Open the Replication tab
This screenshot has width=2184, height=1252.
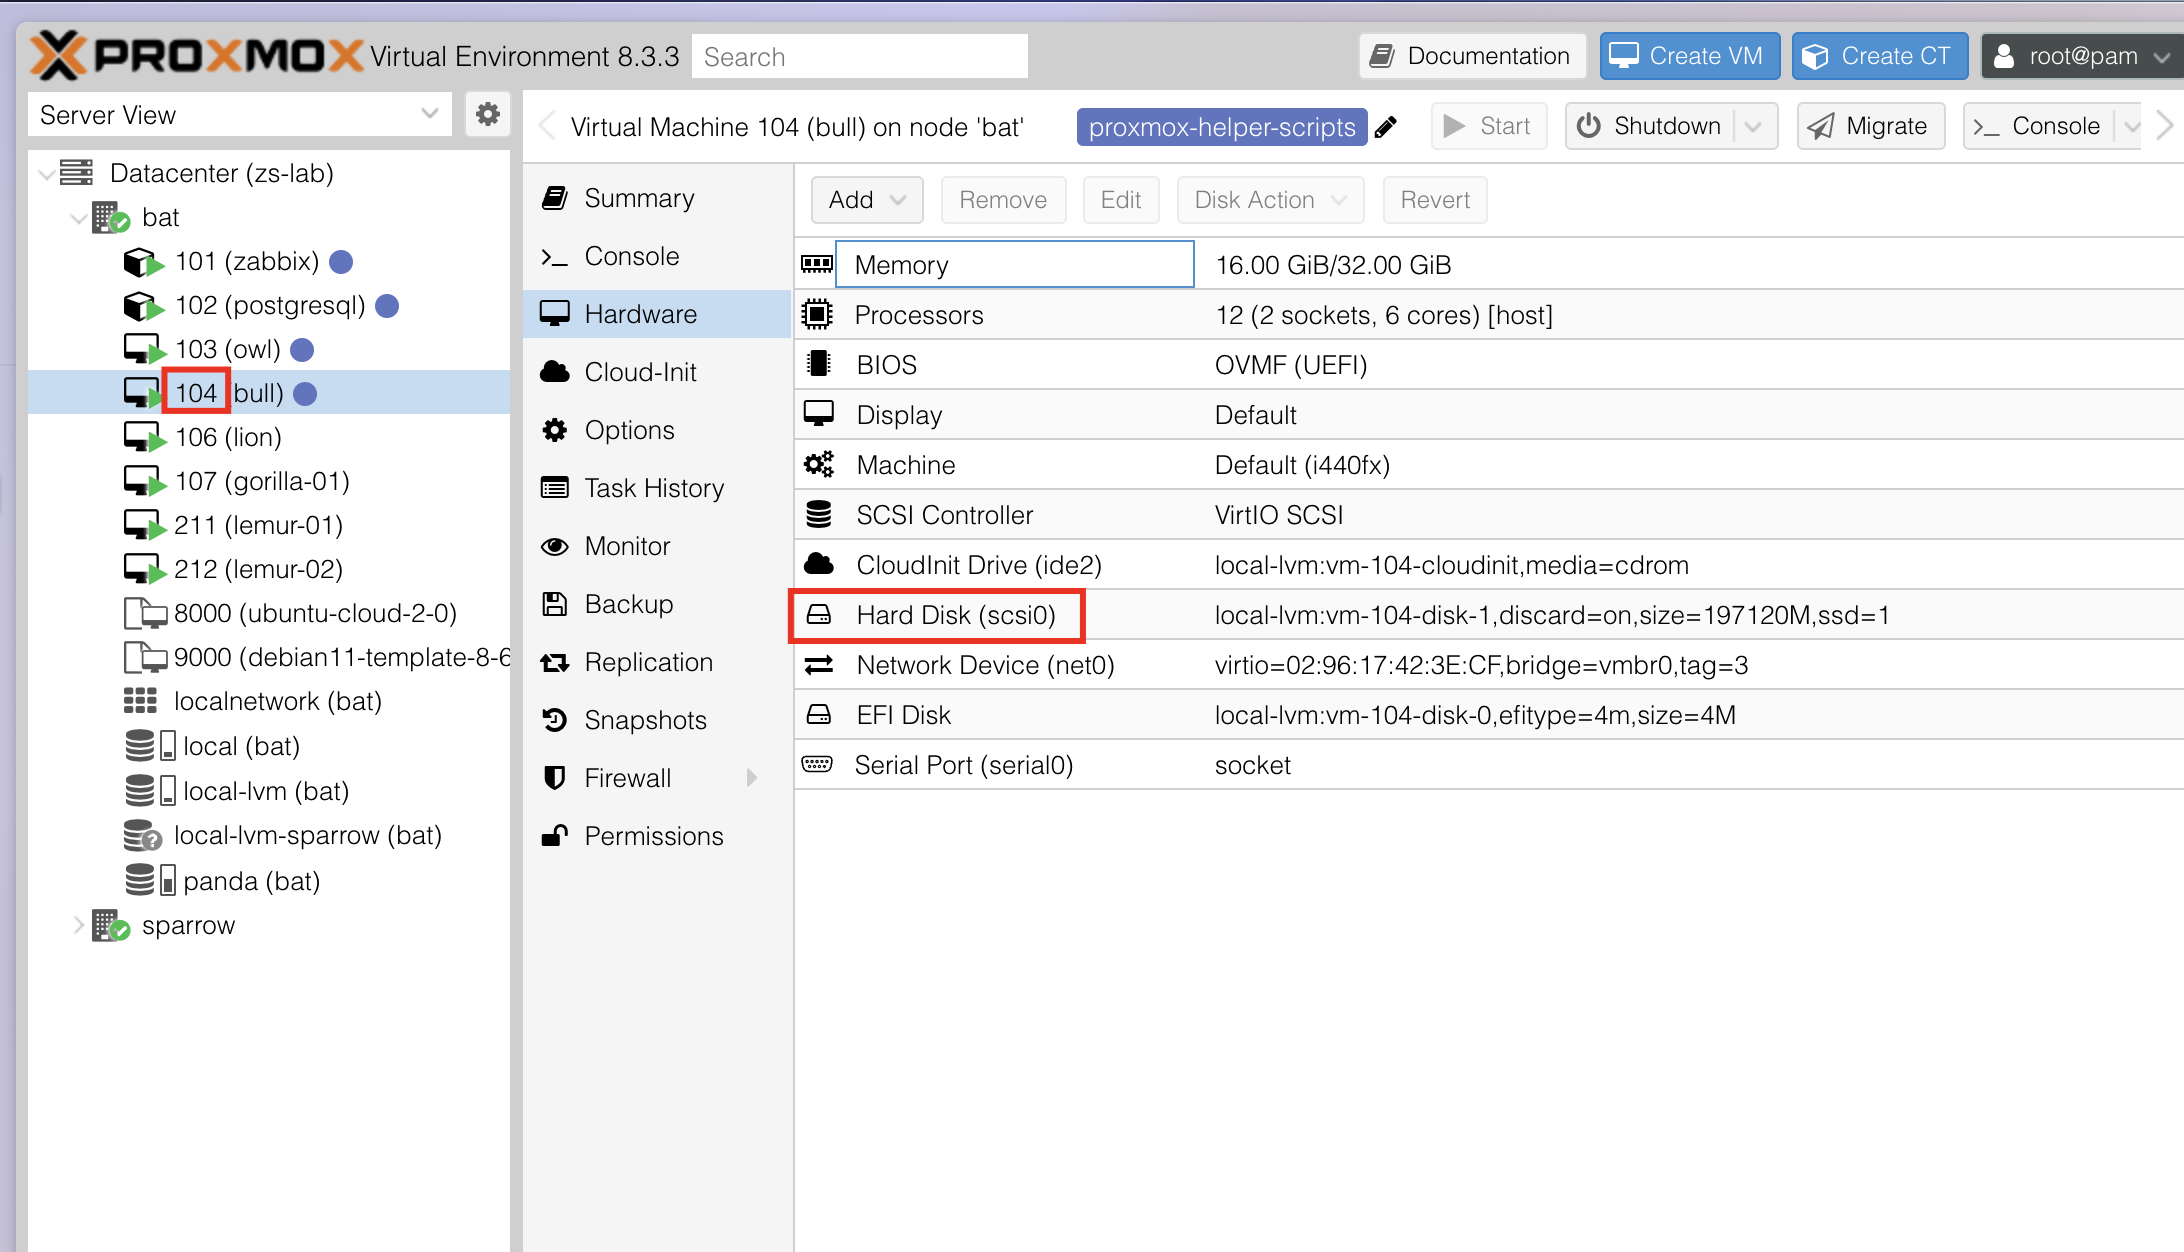(657, 662)
